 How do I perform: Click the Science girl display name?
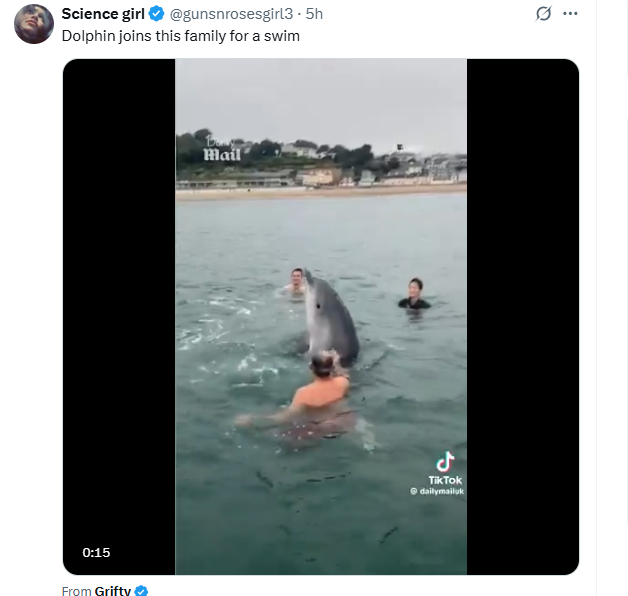pyautogui.click(x=103, y=14)
